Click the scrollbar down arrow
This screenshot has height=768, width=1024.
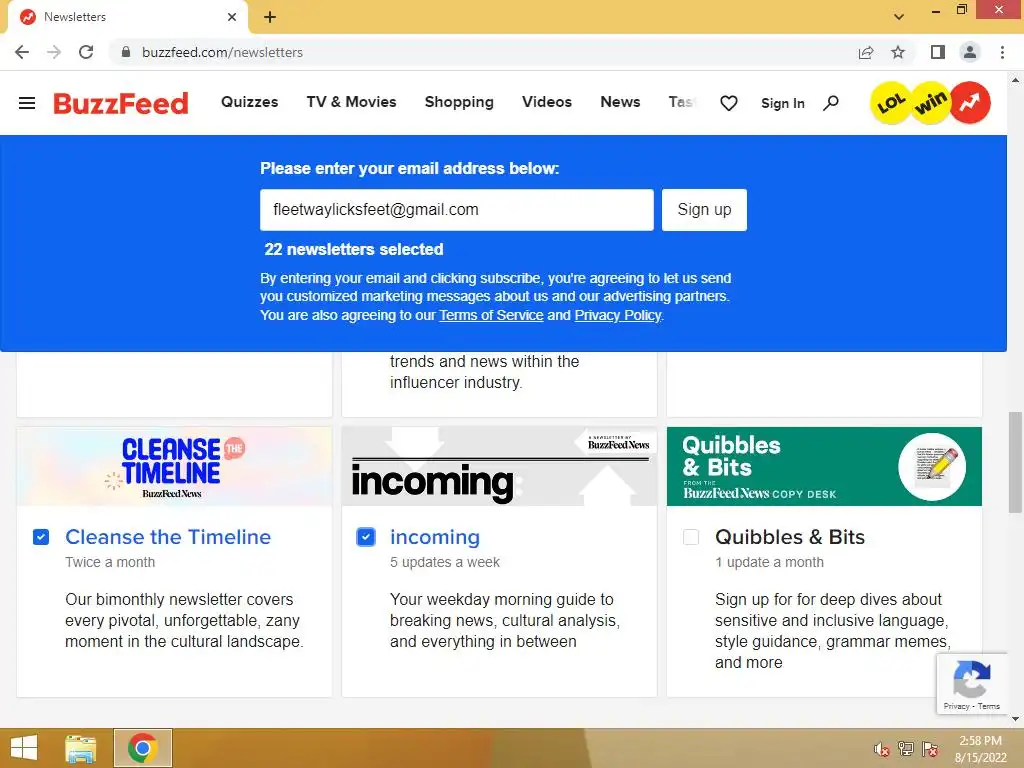pyautogui.click(x=1015, y=719)
